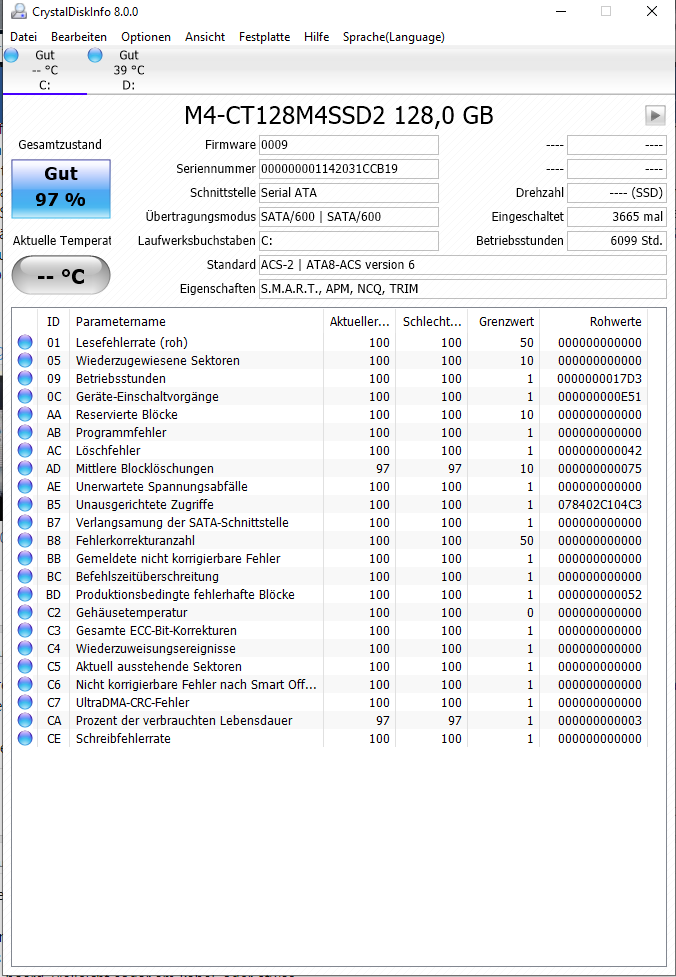This screenshot has height=977, width=676.
Task: Click raw value 000000000E51
Action: click(599, 396)
